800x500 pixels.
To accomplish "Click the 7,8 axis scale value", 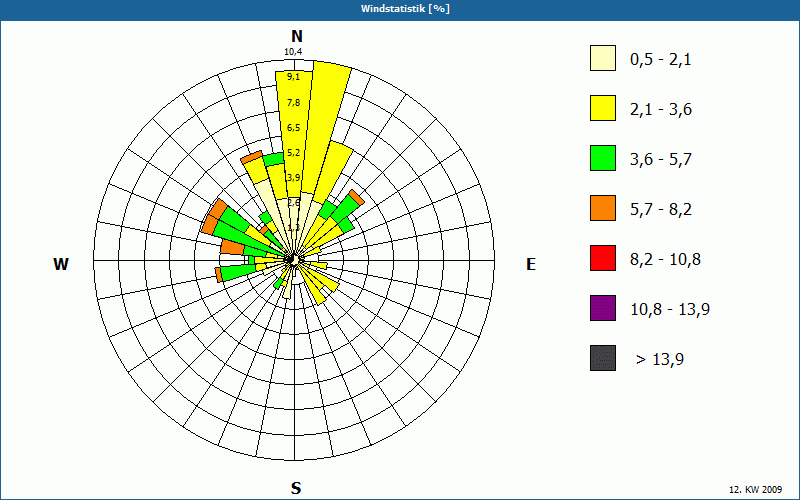I will pos(293,103).
